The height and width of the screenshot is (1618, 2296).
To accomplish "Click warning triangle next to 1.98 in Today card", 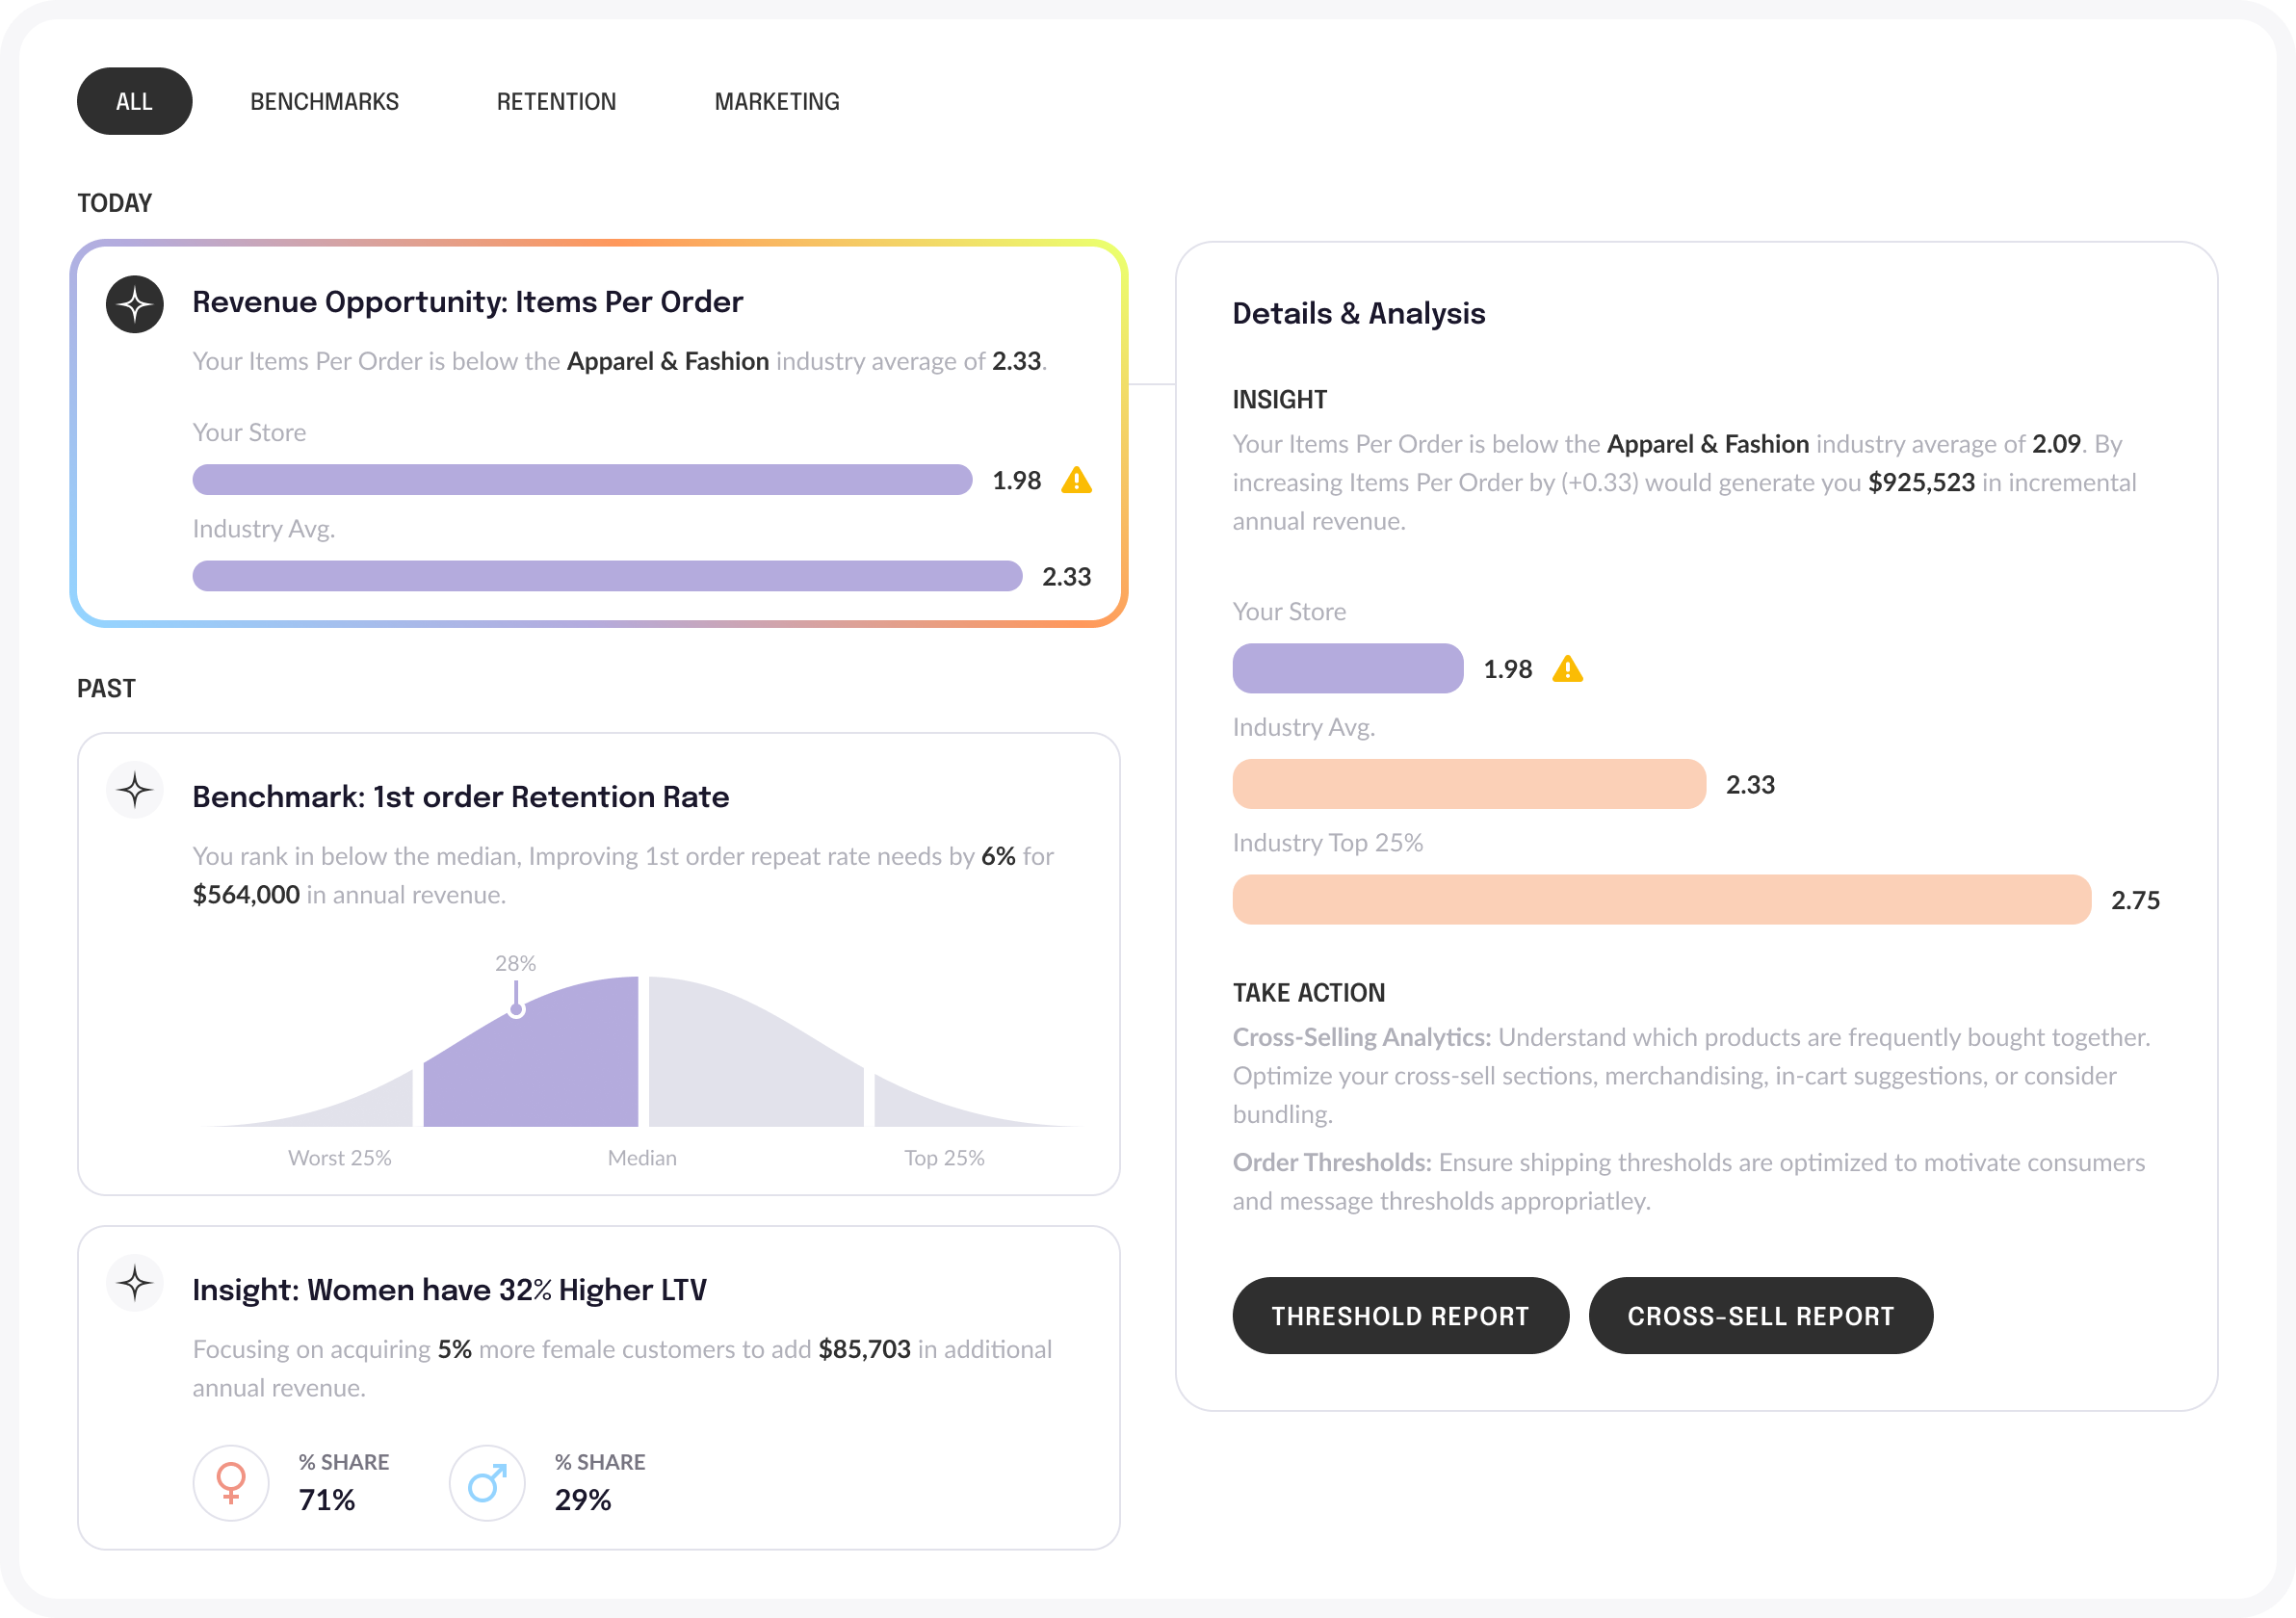I will point(1076,481).
